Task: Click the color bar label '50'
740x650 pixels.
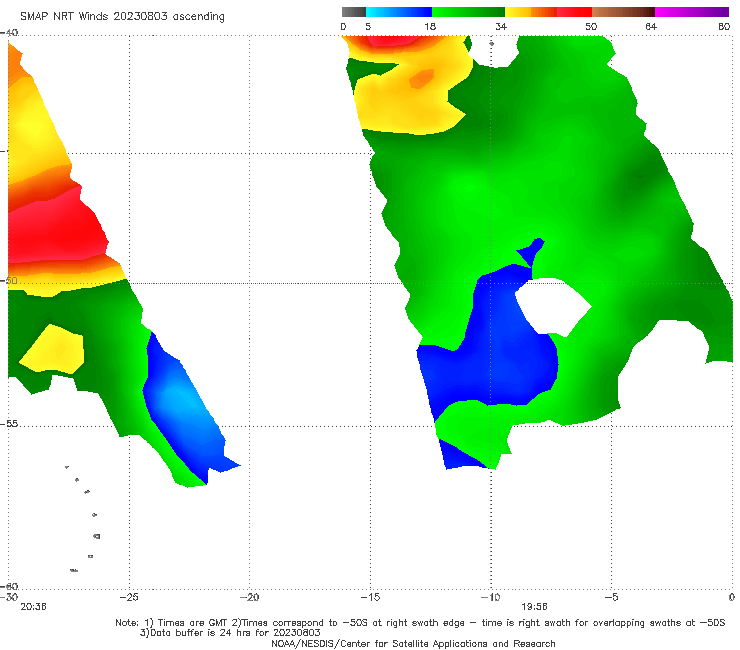Action: pos(591,27)
